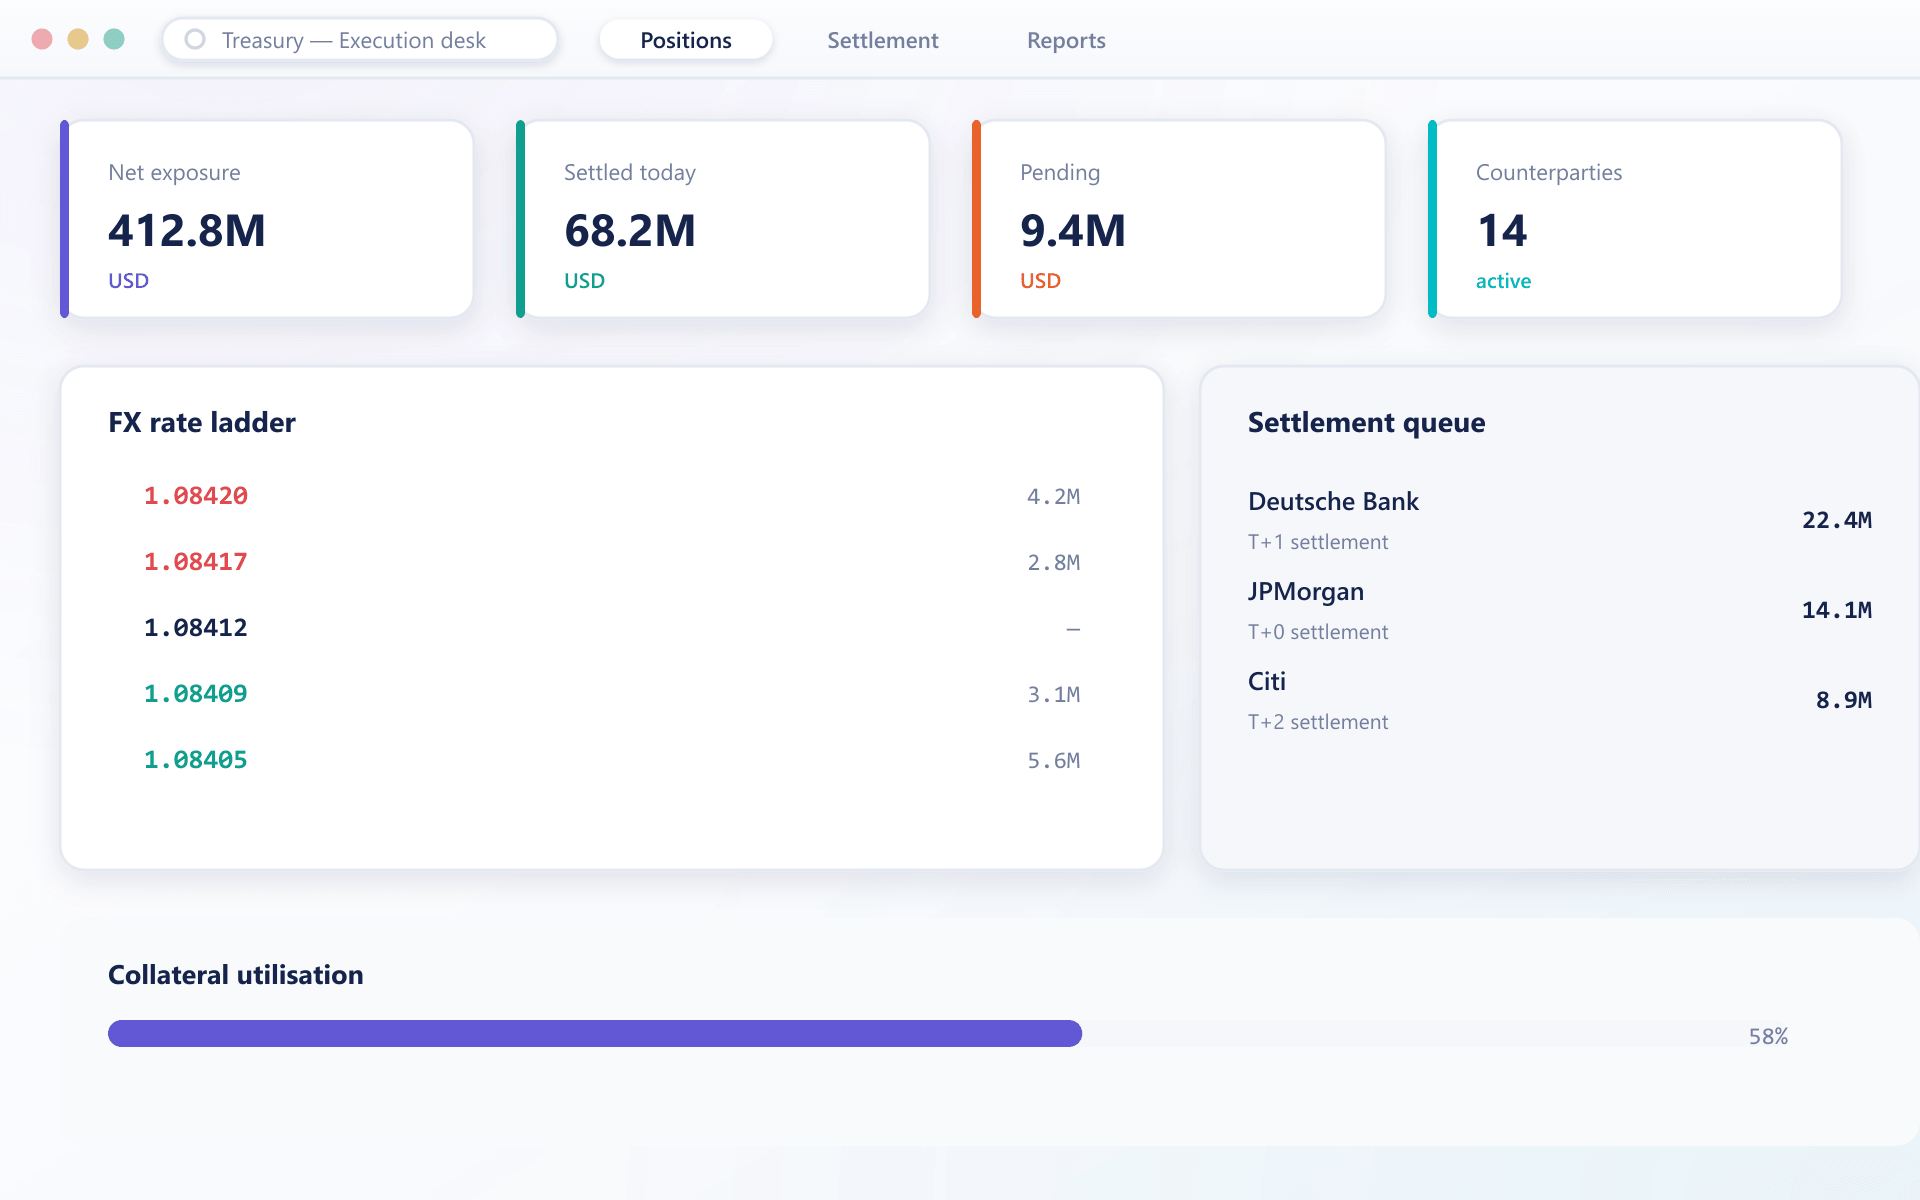Image resolution: width=1920 pixels, height=1200 pixels.
Task: Open the Pending 9.4M card
Action: (1179, 219)
